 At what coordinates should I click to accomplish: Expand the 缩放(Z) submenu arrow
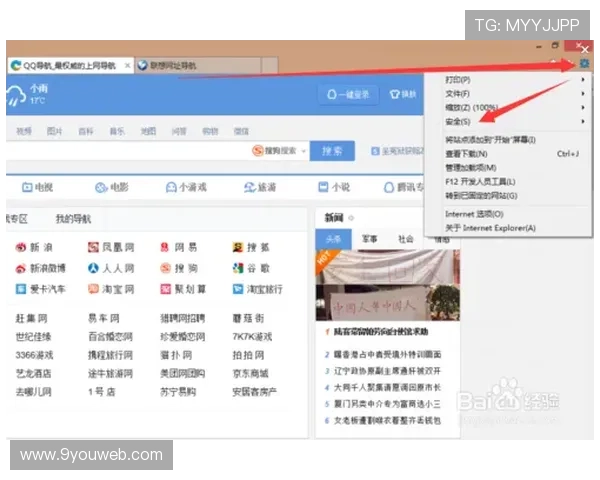pyautogui.click(x=583, y=108)
